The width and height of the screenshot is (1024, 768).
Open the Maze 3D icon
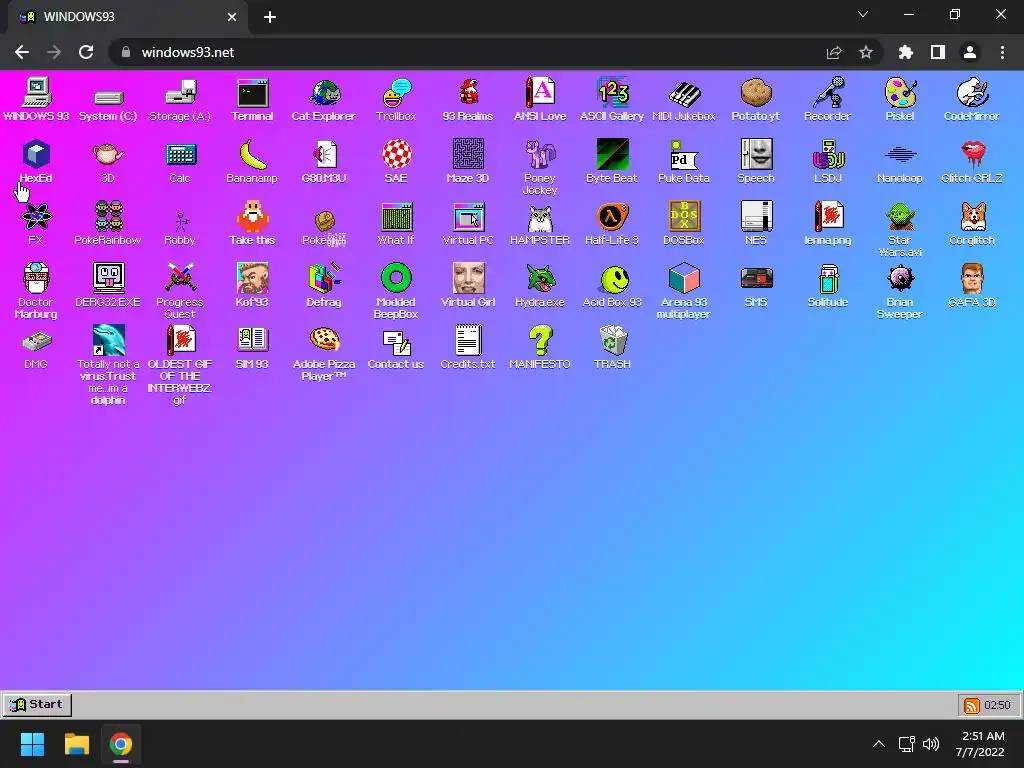468,161
